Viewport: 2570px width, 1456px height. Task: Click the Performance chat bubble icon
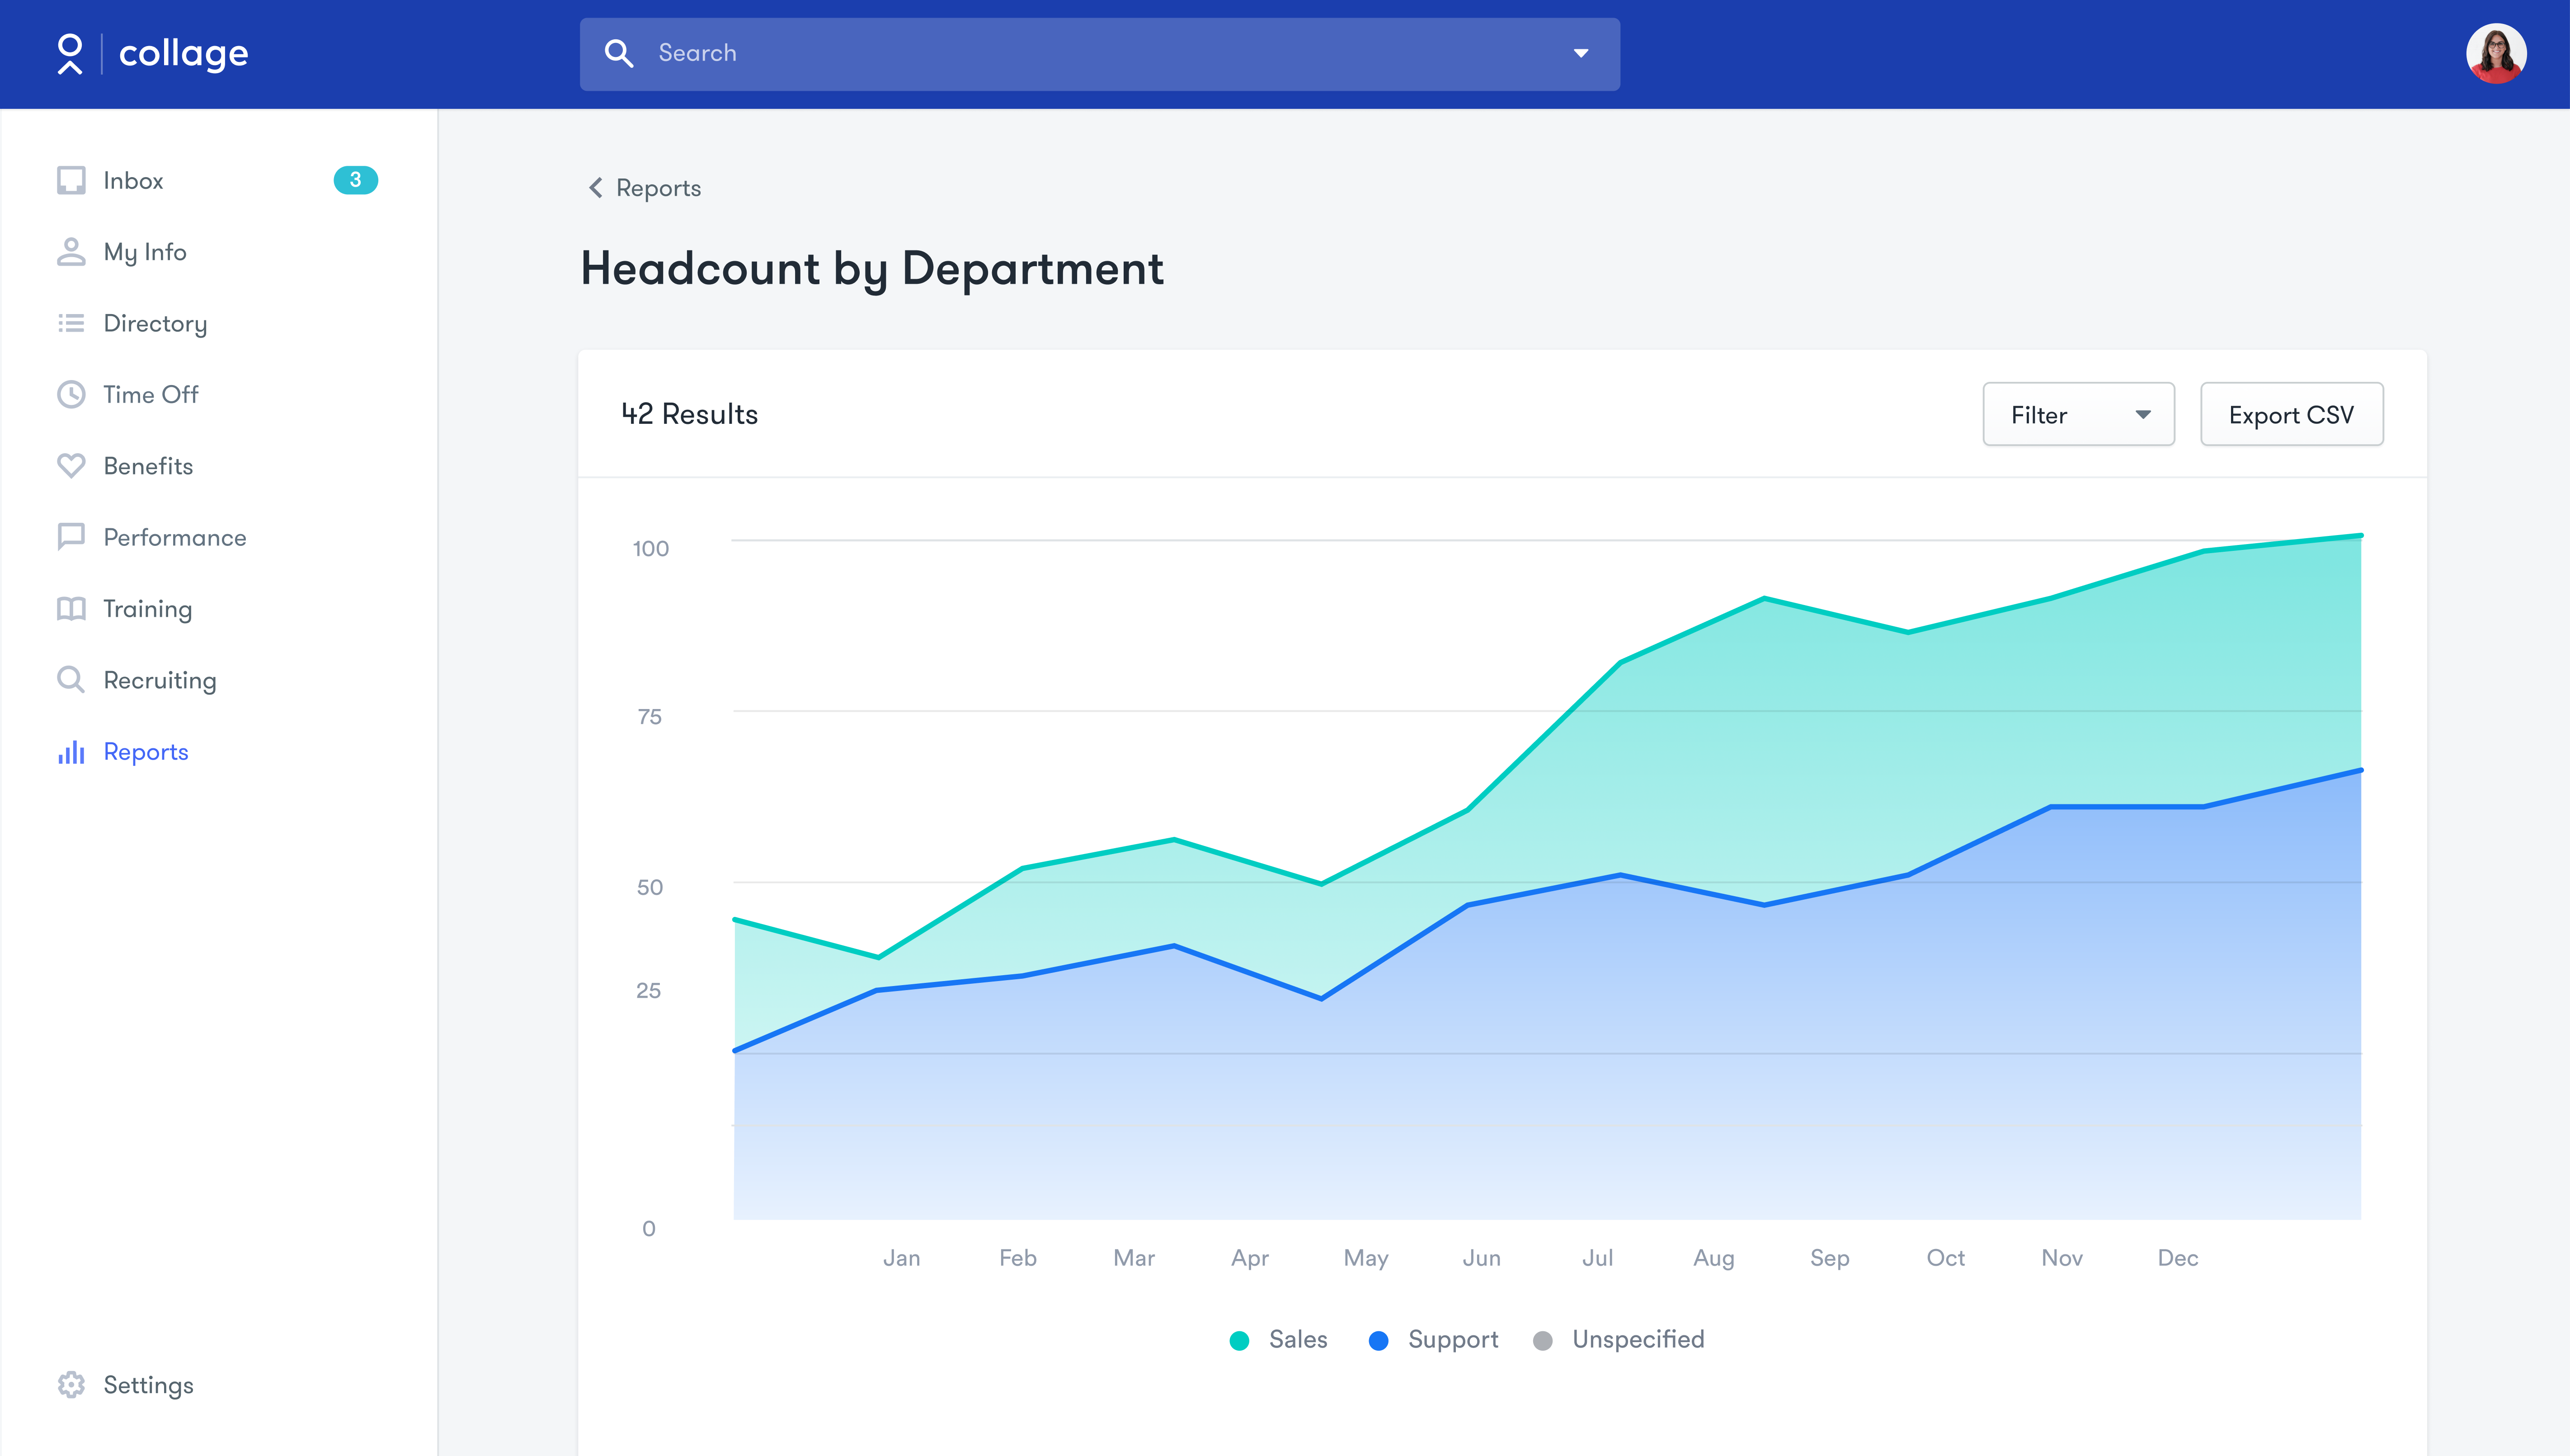71,537
